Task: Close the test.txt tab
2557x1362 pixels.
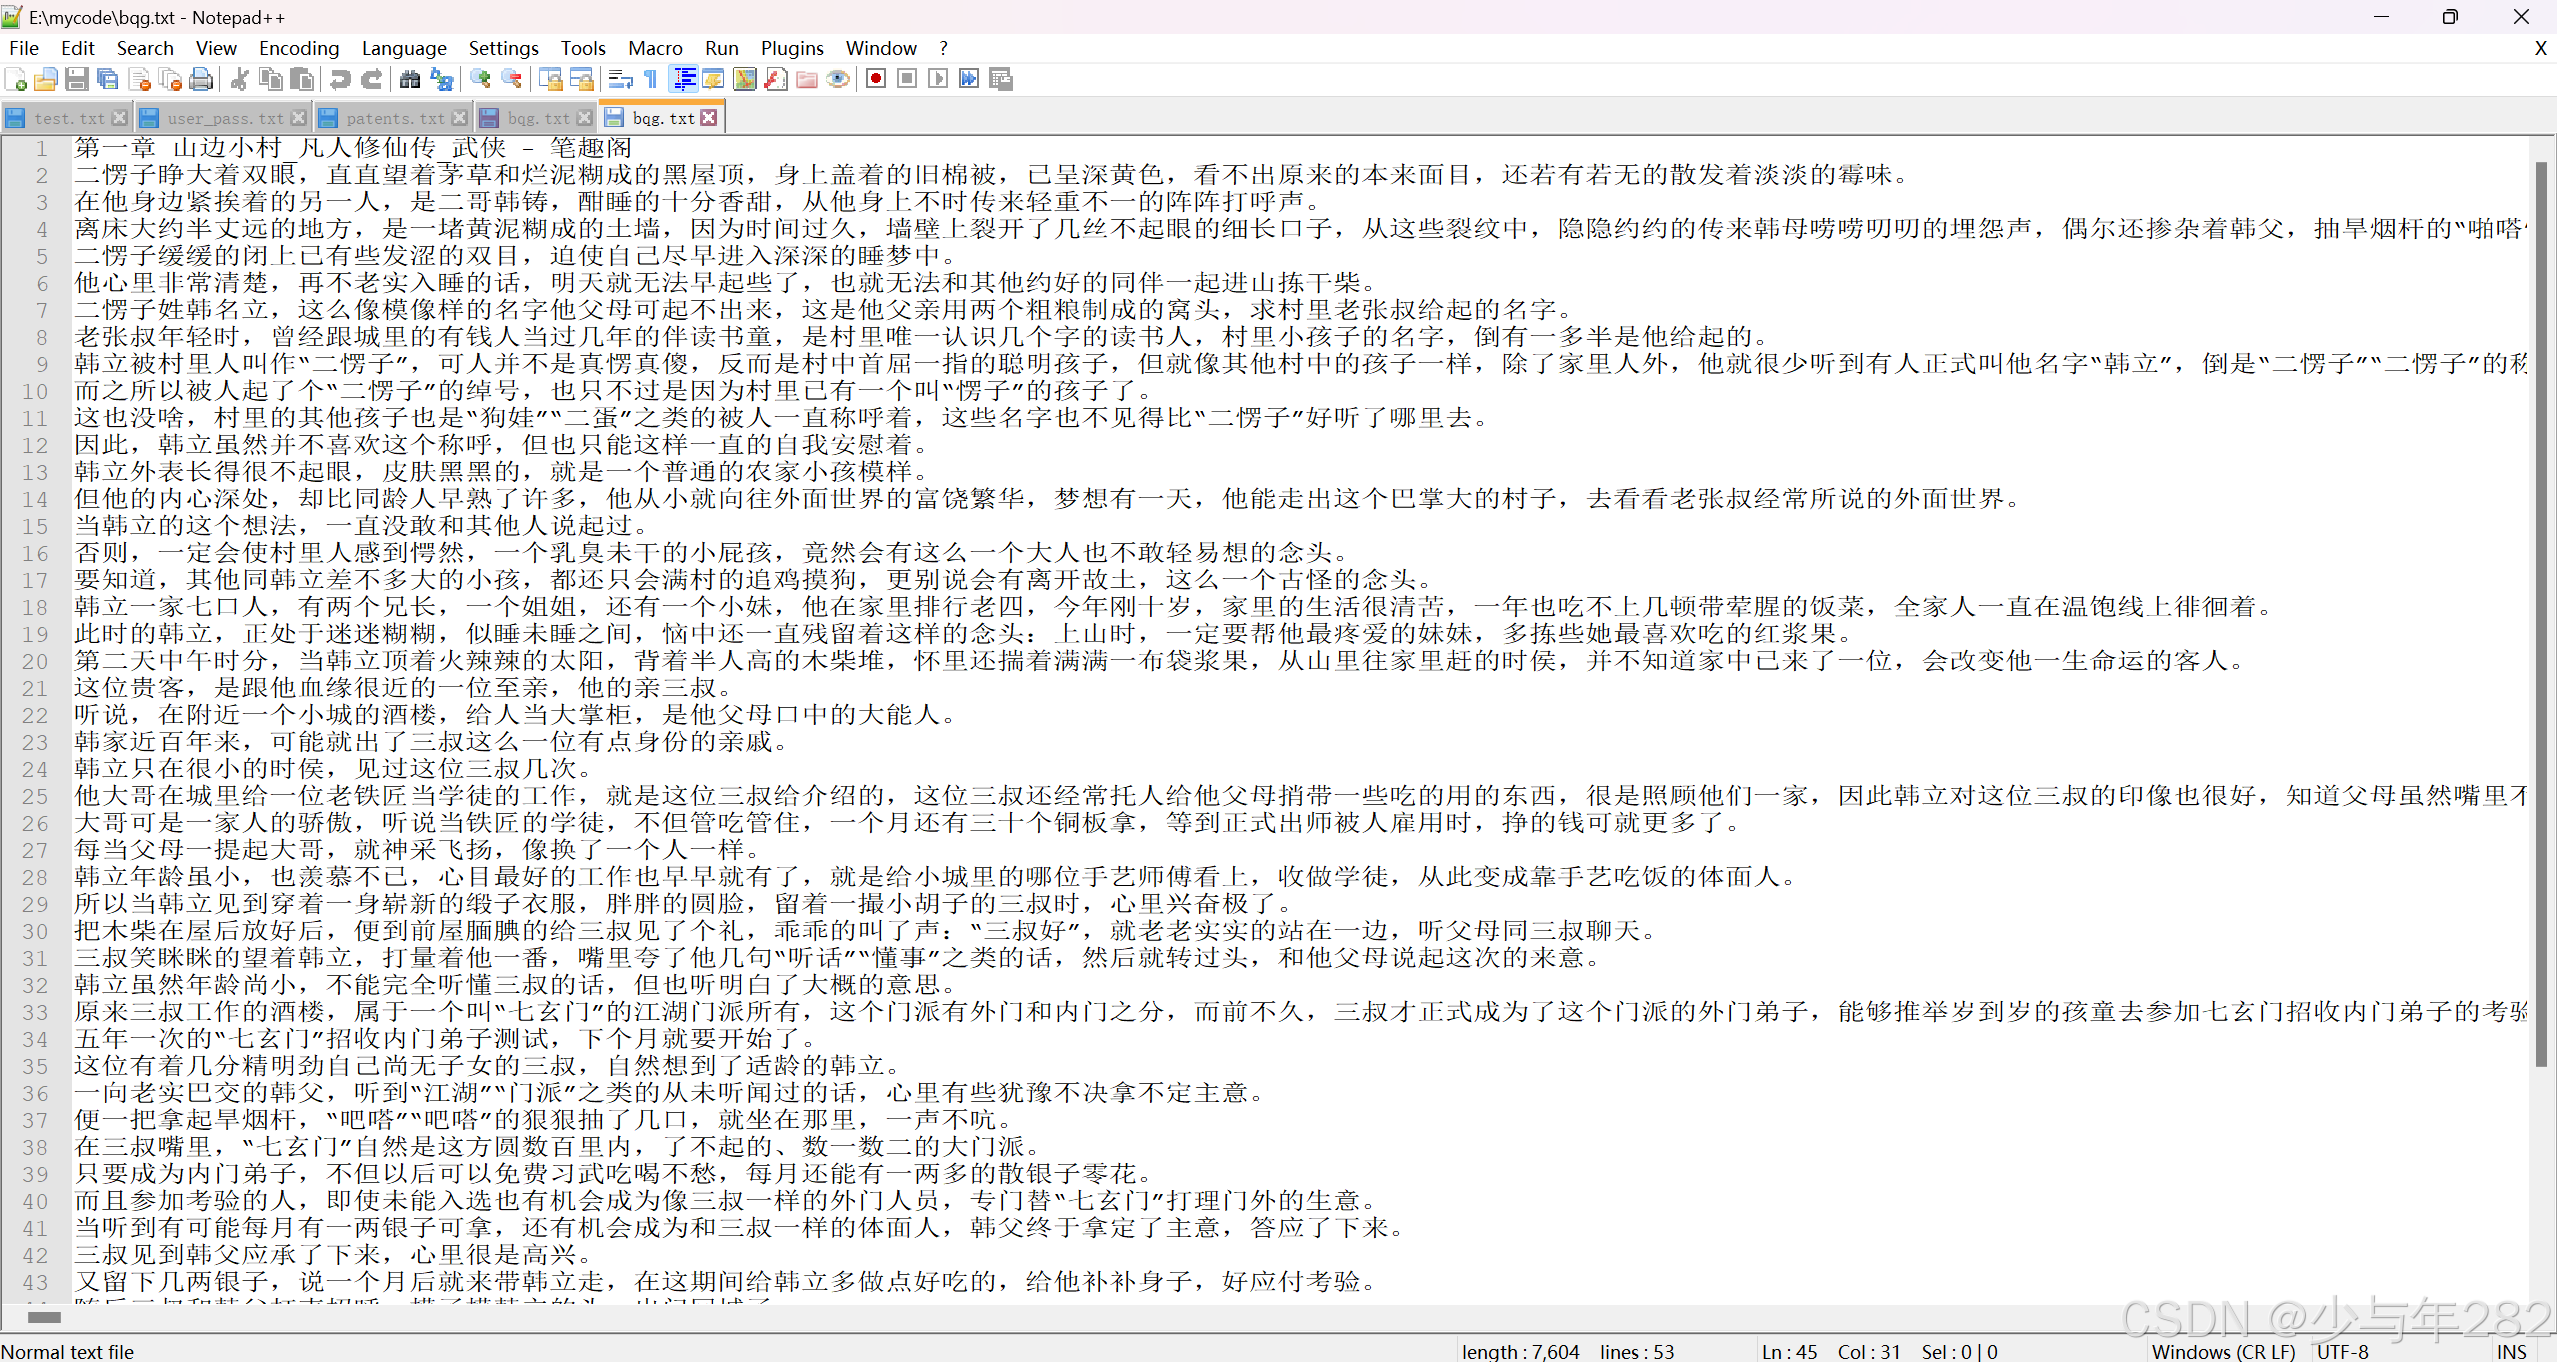Action: (120, 118)
